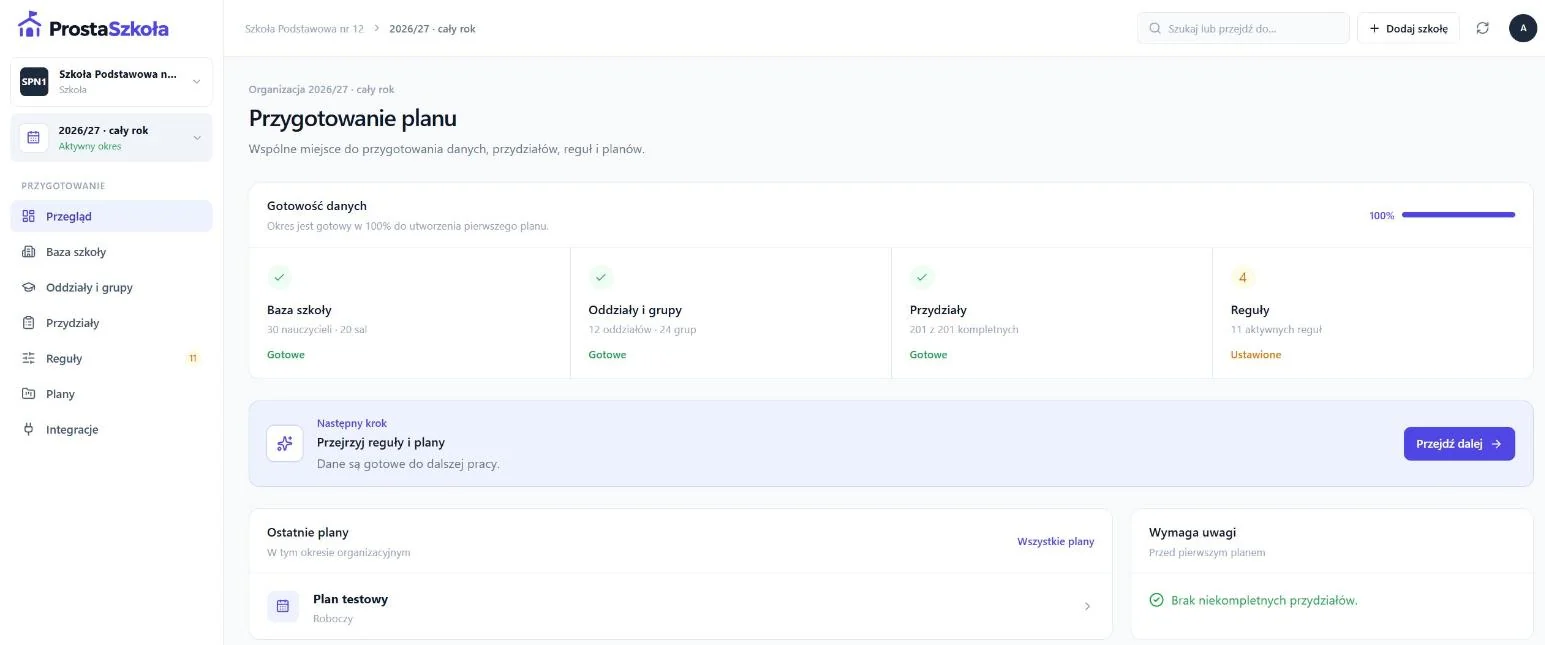This screenshot has width=1545, height=645.
Task: Open the user avatar A menu
Action: (1523, 28)
